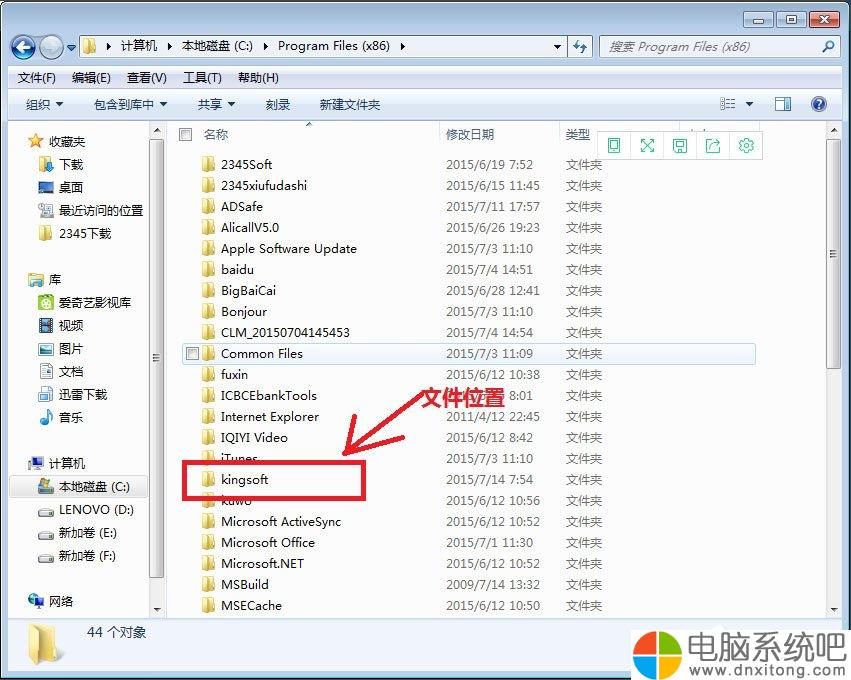Screen dimensions: 851x680
Task: Open the 共享 dropdown
Action: [x=217, y=104]
